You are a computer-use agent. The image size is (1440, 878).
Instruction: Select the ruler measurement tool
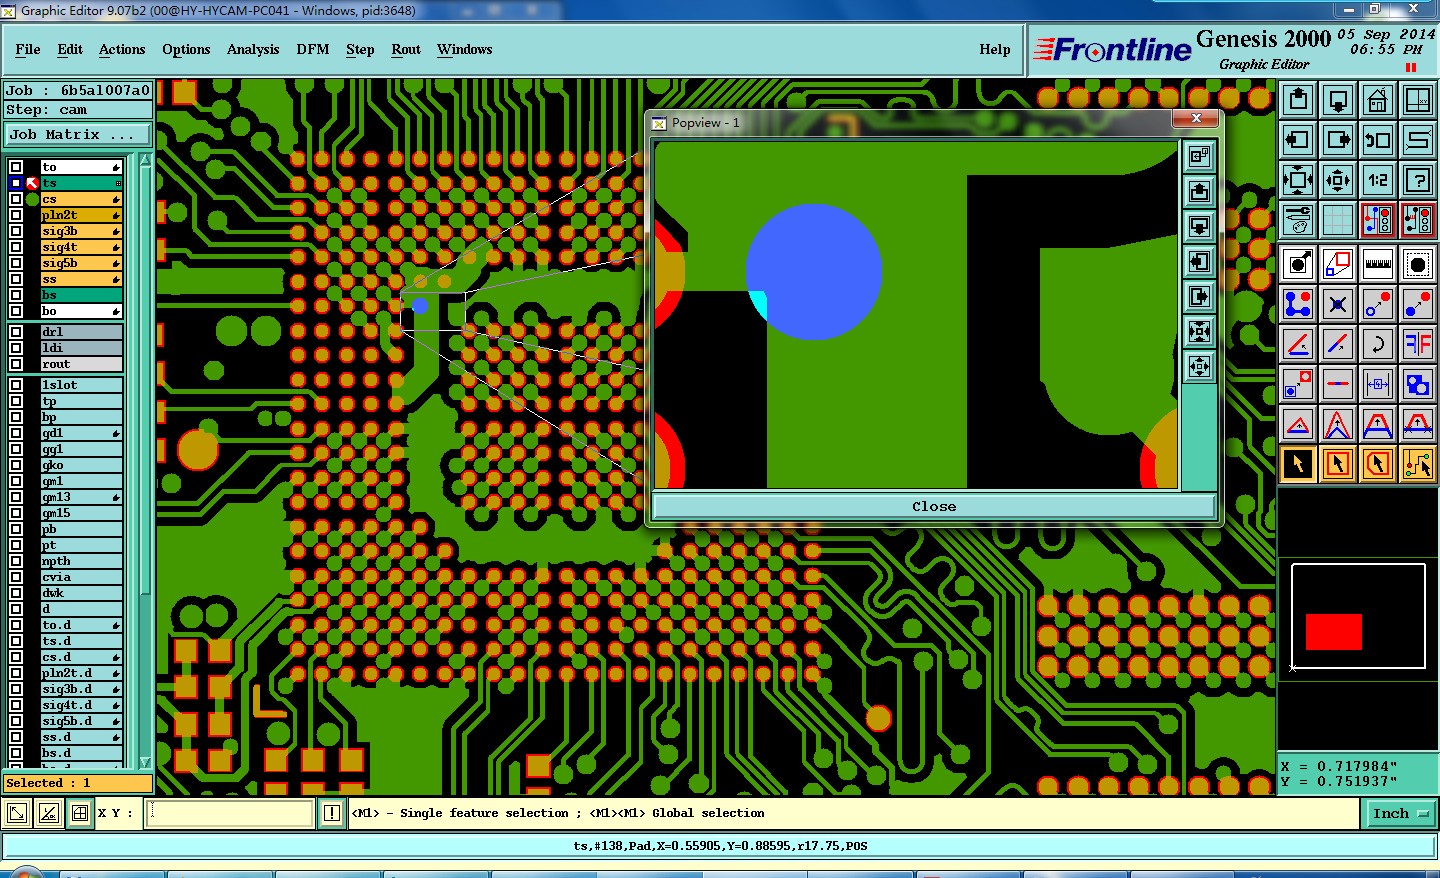pos(1378,264)
